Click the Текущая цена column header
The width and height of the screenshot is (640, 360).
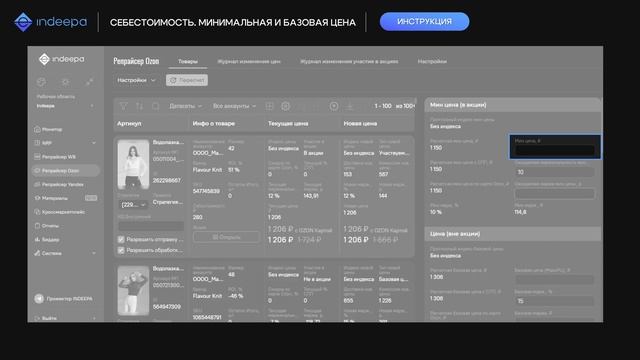click(288, 123)
